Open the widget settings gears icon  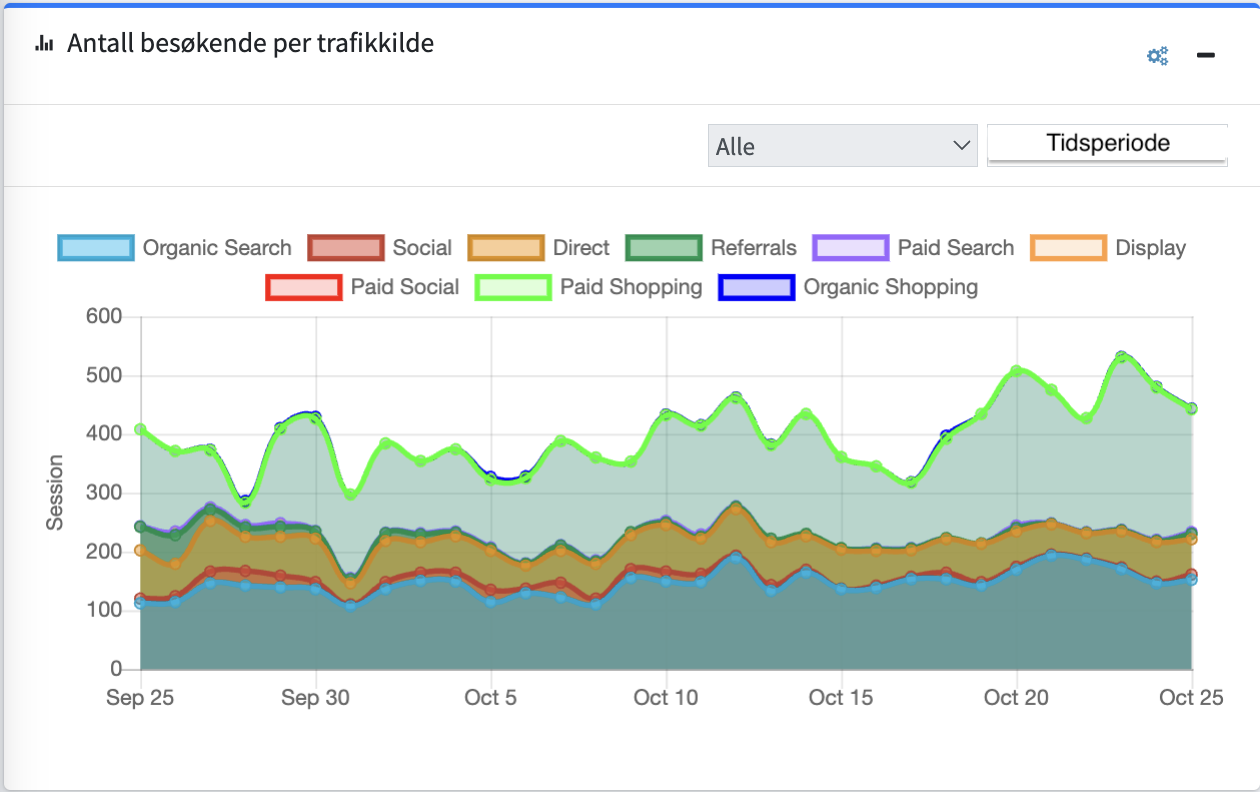1157,56
